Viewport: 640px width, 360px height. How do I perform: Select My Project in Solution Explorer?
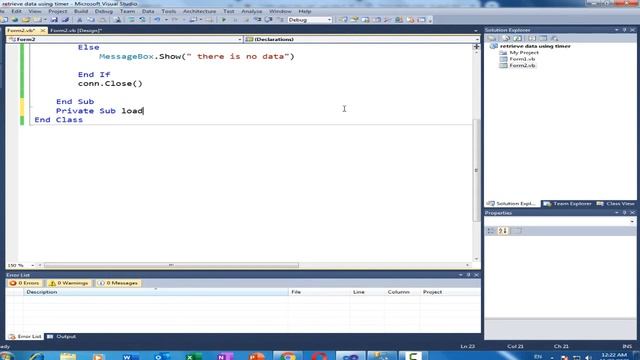click(524, 52)
